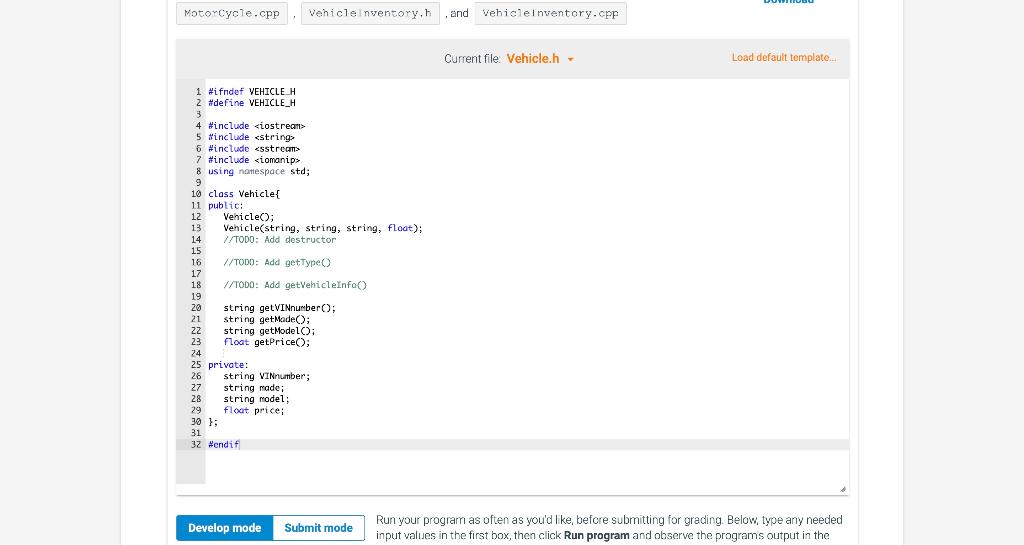This screenshot has height=545, width=1024.
Task: Click the 'TODO: Add destructor' comment
Action: pos(280,240)
